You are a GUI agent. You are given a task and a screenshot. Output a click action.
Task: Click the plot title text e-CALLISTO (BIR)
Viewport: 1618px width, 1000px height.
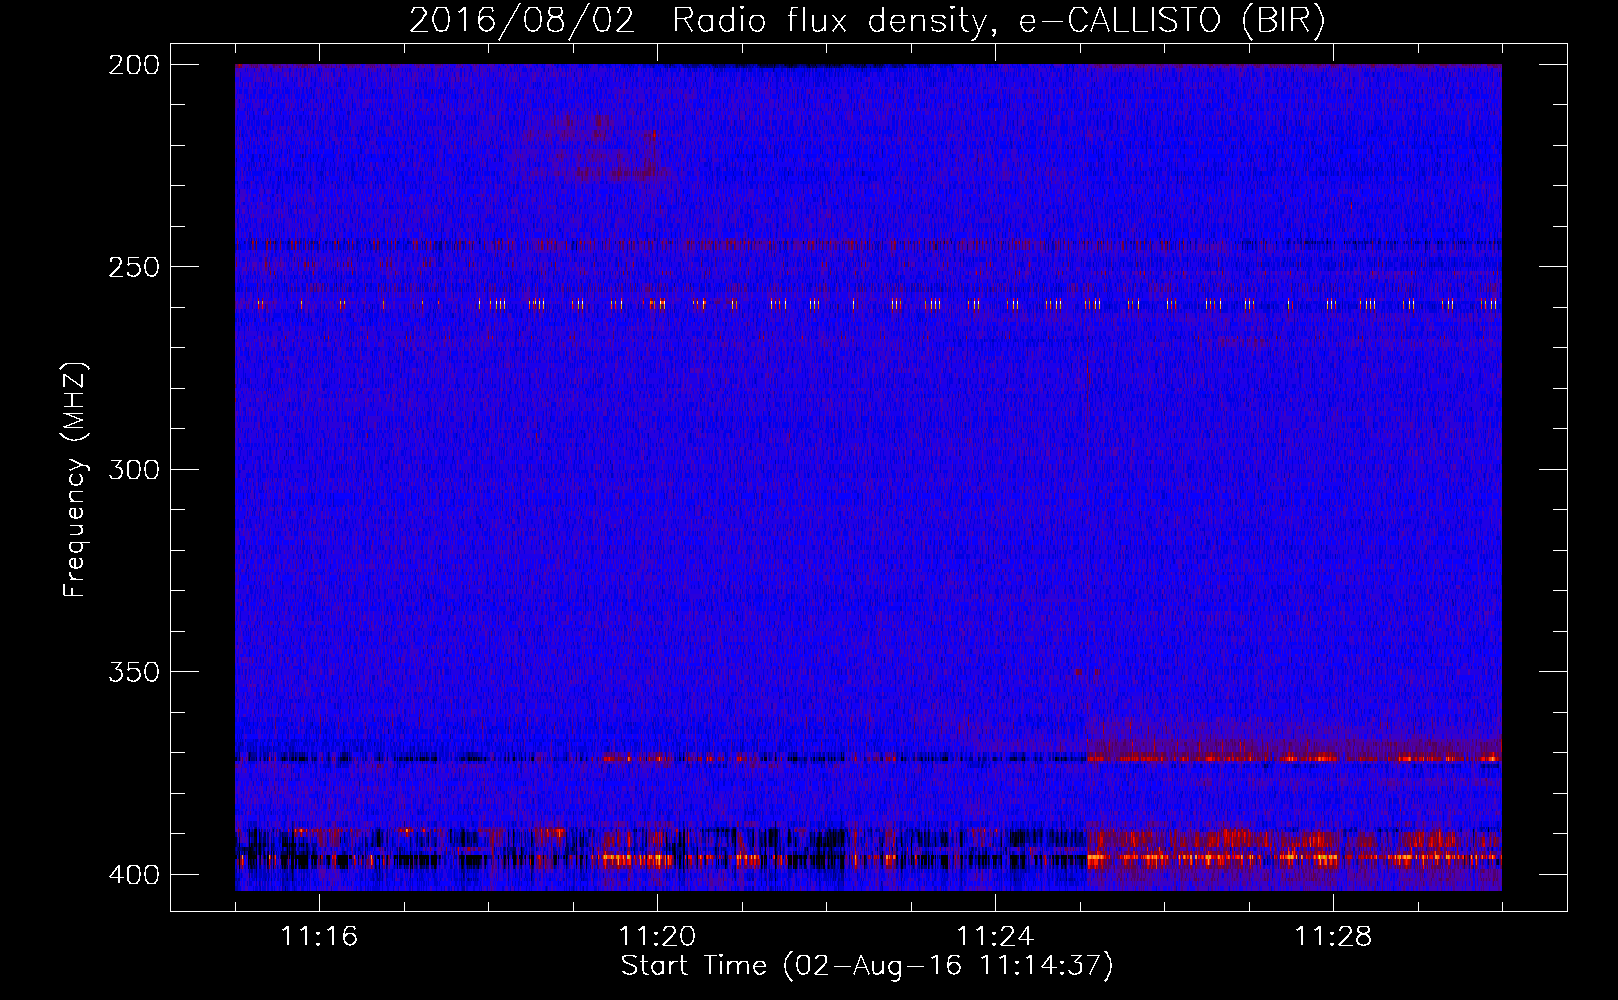[x=1171, y=21]
